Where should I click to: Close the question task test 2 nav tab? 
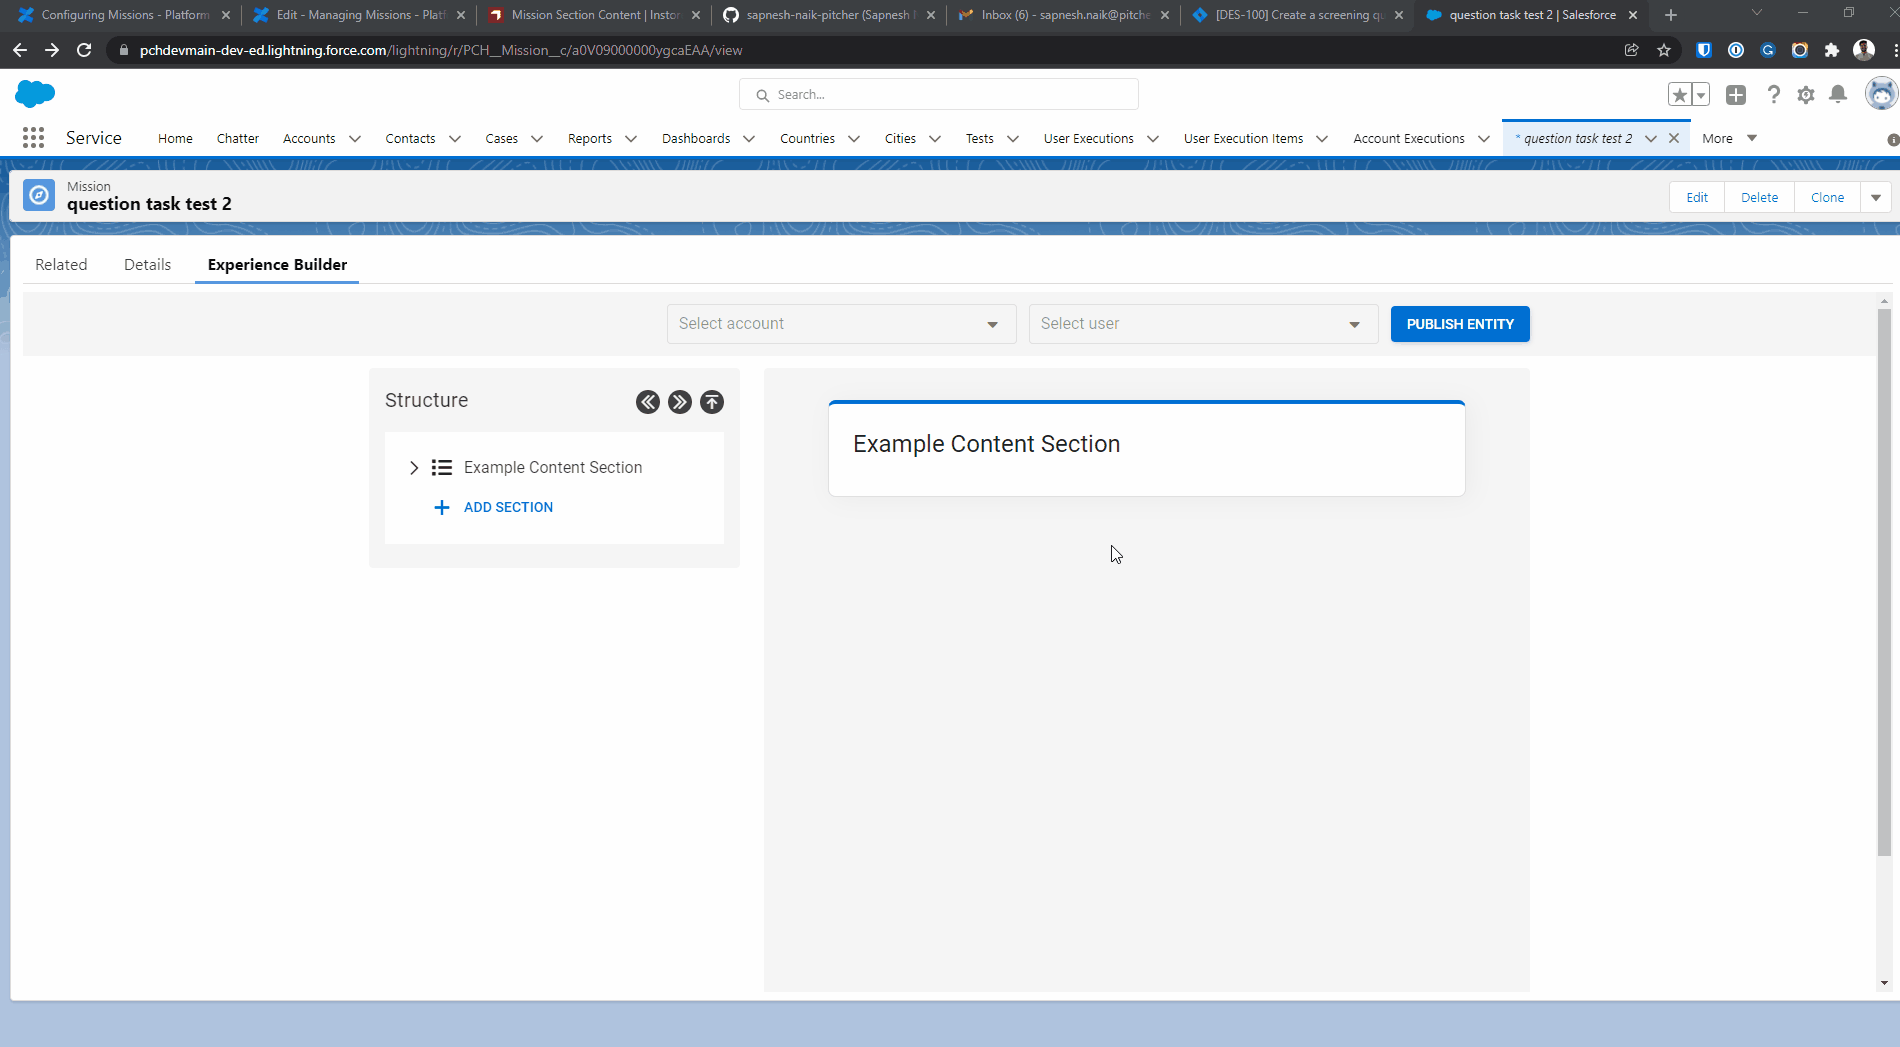(1674, 139)
